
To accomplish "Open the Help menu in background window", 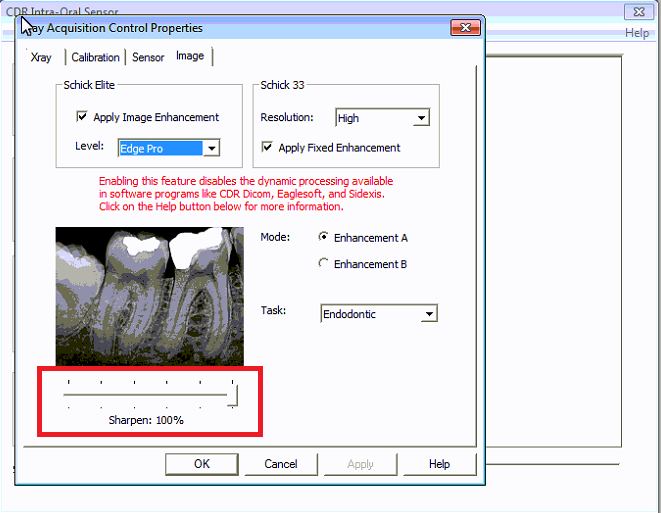I will pos(637,33).
